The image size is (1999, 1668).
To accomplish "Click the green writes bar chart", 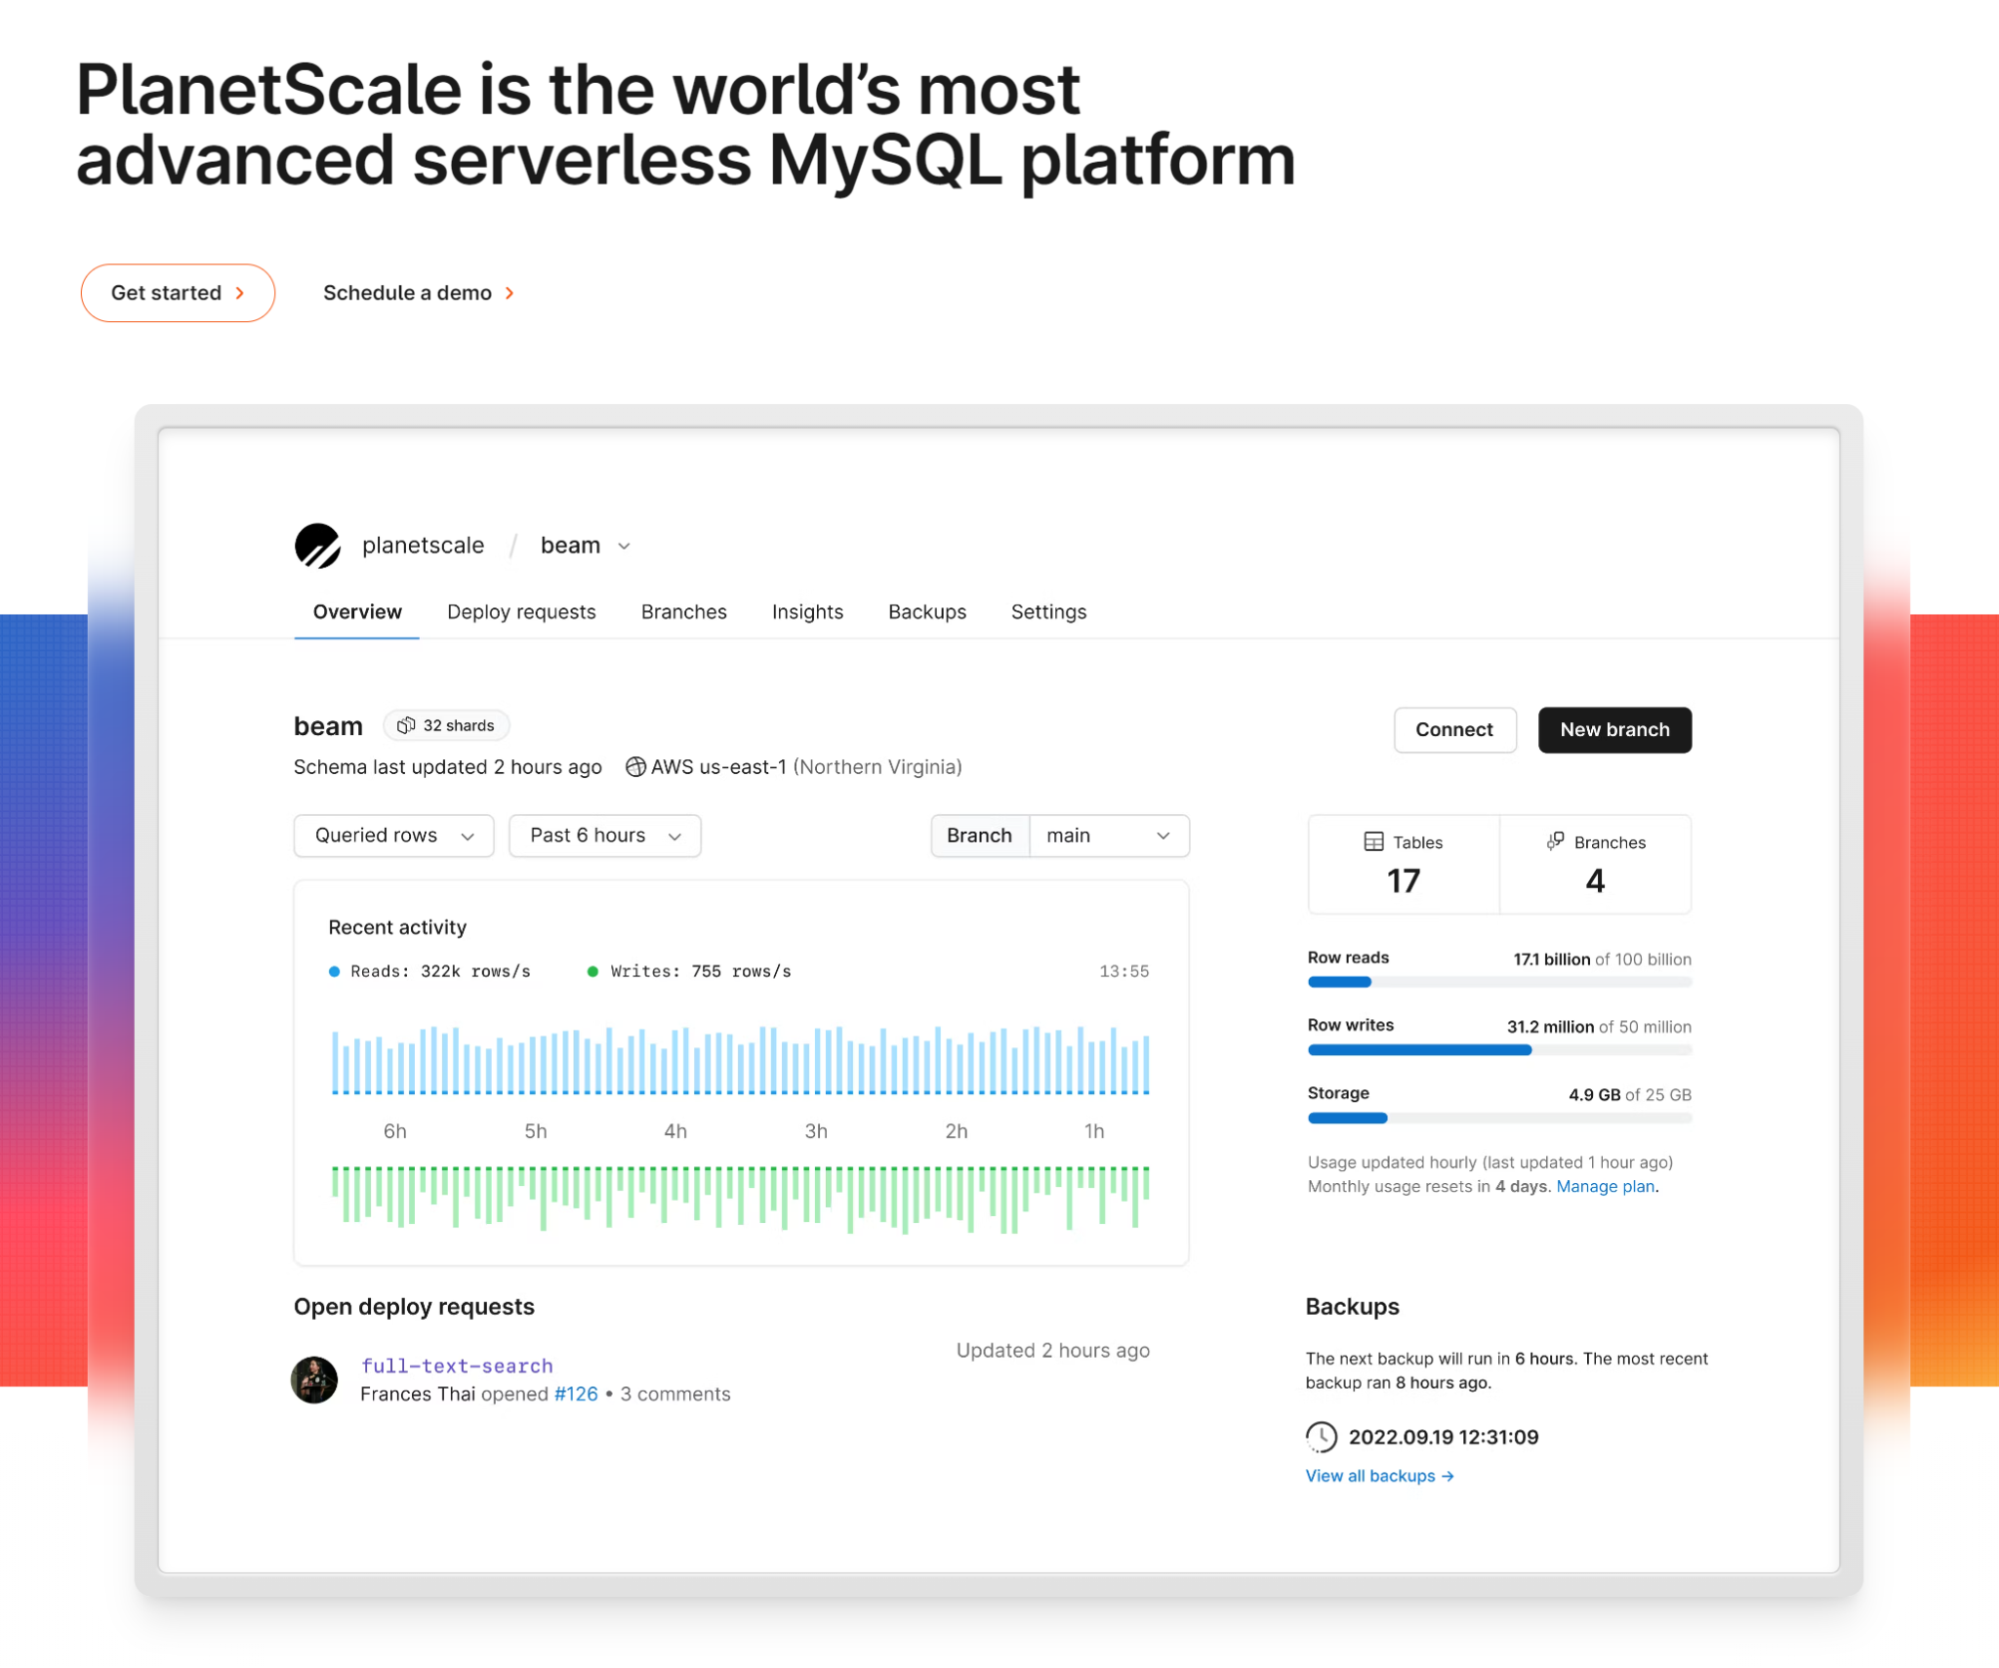I will pyautogui.click(x=740, y=1199).
